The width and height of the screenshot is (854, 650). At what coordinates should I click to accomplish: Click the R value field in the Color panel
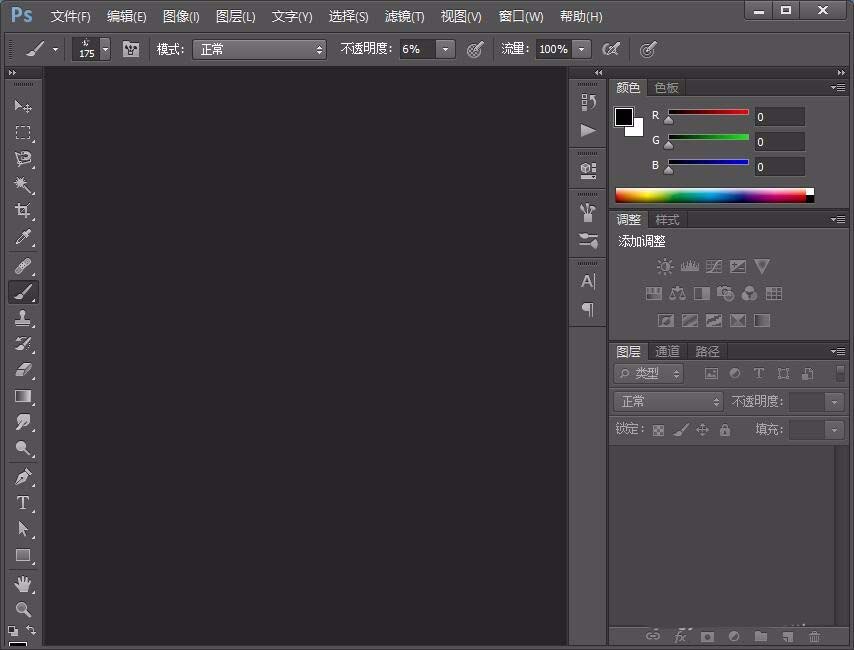coord(778,116)
